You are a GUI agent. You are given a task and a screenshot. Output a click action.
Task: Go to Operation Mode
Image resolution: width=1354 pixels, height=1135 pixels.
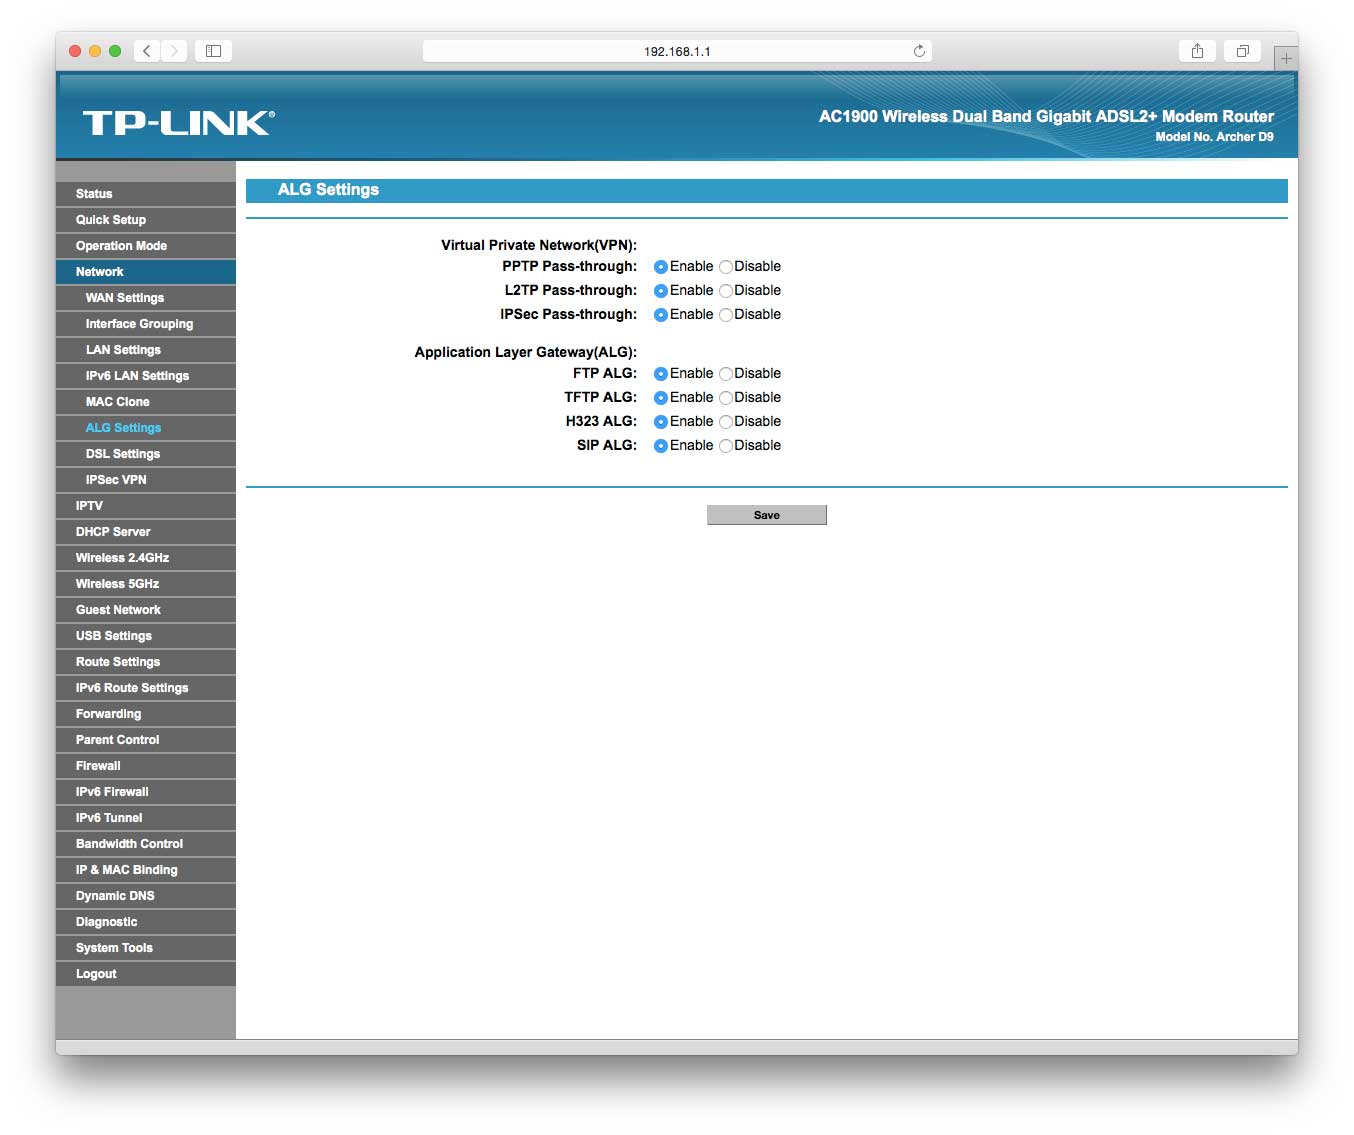146,246
